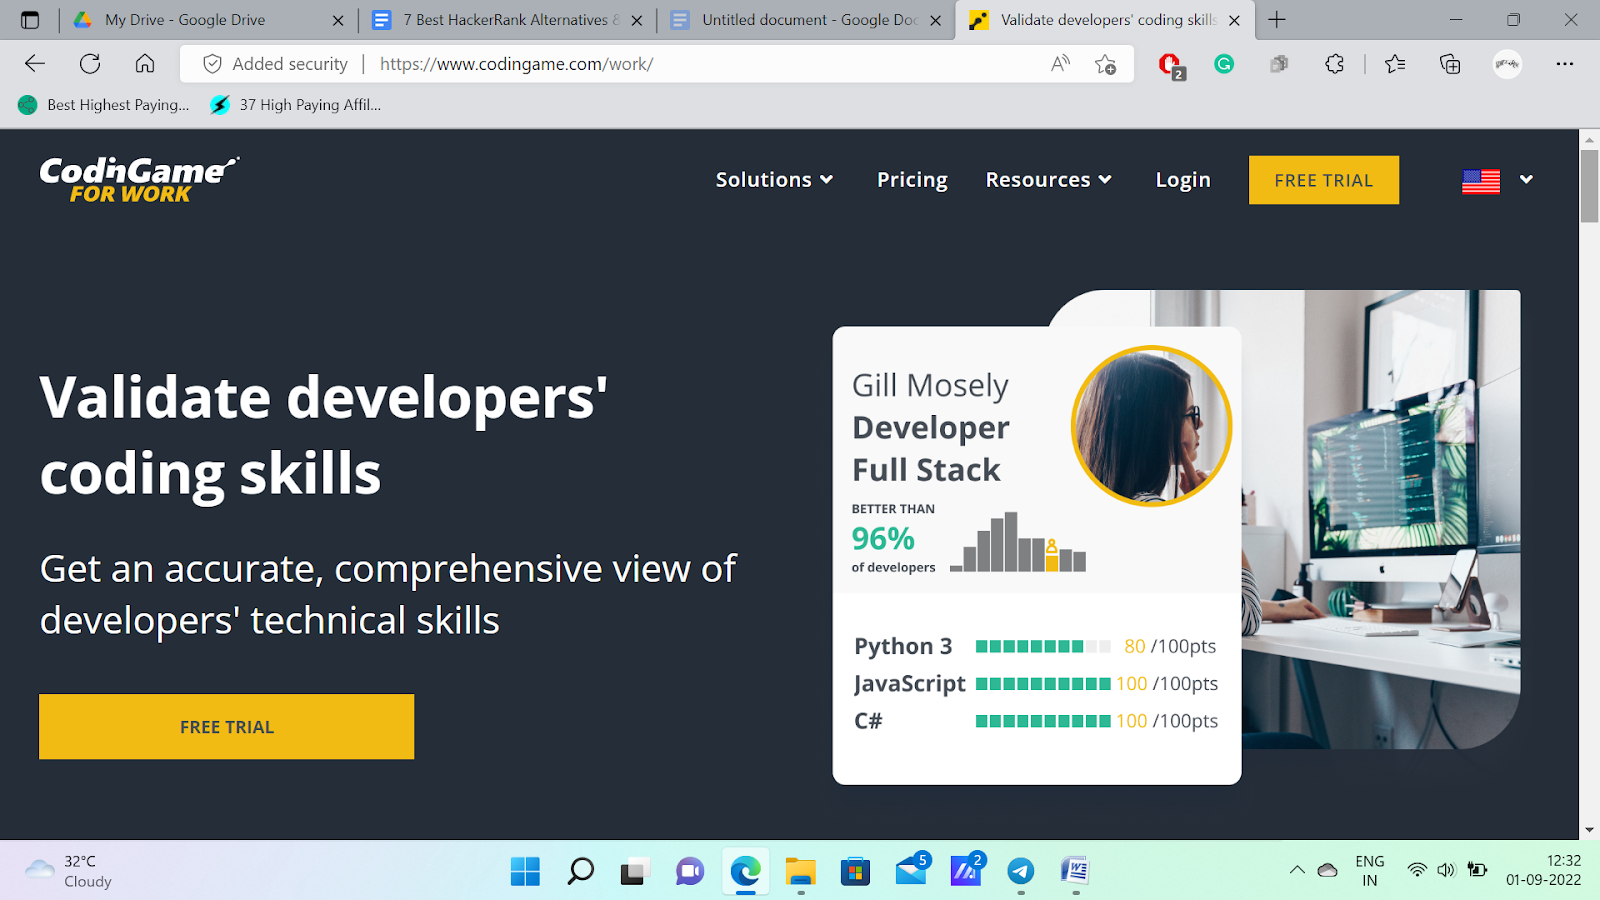Click the CodinGame For Work logo
This screenshot has height=900, width=1600.
coord(139,180)
